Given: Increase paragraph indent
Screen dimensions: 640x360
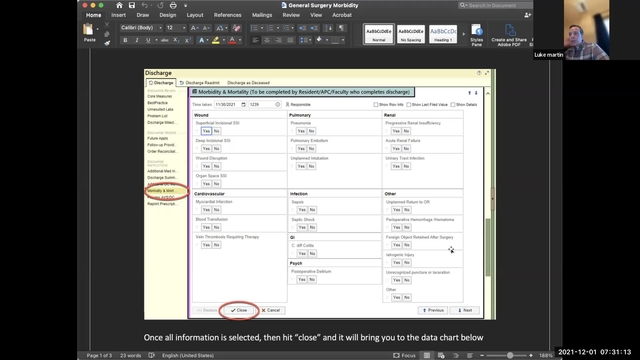Looking at the screenshot, I should coord(314,28).
